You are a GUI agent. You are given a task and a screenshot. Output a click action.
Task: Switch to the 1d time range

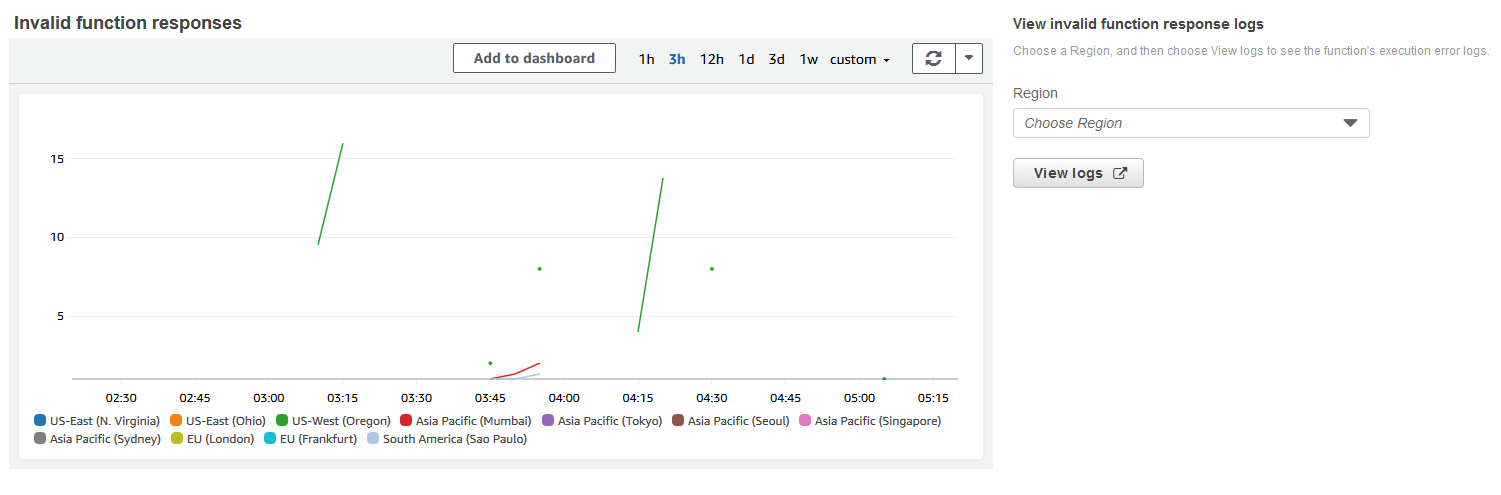tap(746, 59)
